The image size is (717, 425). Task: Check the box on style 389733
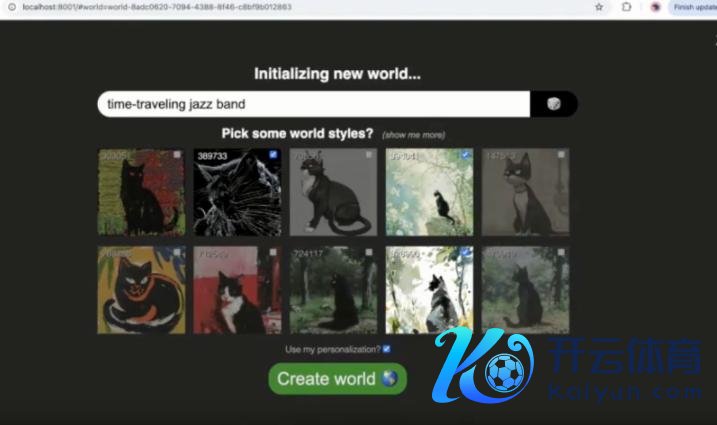(273, 155)
